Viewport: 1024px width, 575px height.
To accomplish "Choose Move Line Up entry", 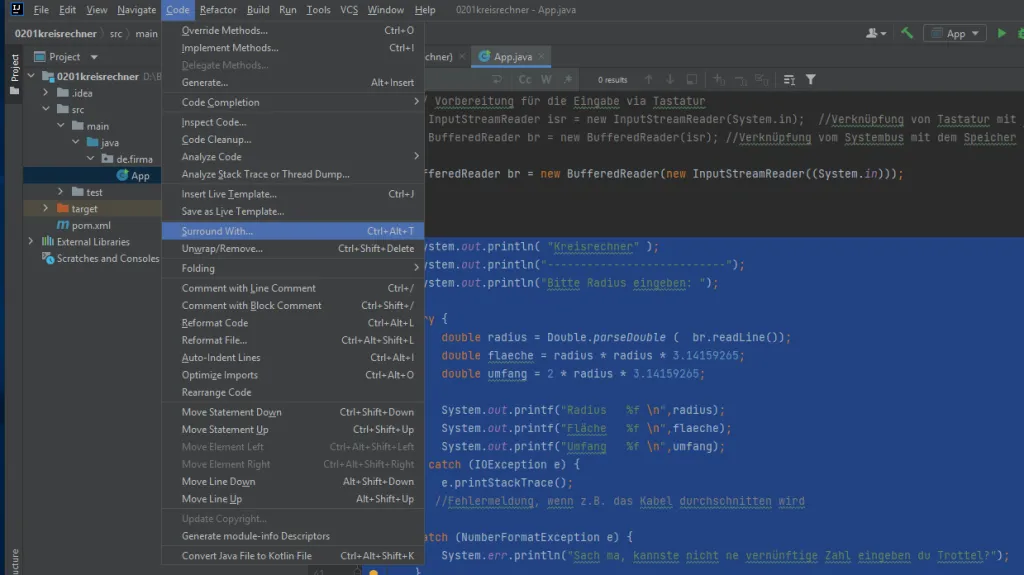I will tap(293, 499).
